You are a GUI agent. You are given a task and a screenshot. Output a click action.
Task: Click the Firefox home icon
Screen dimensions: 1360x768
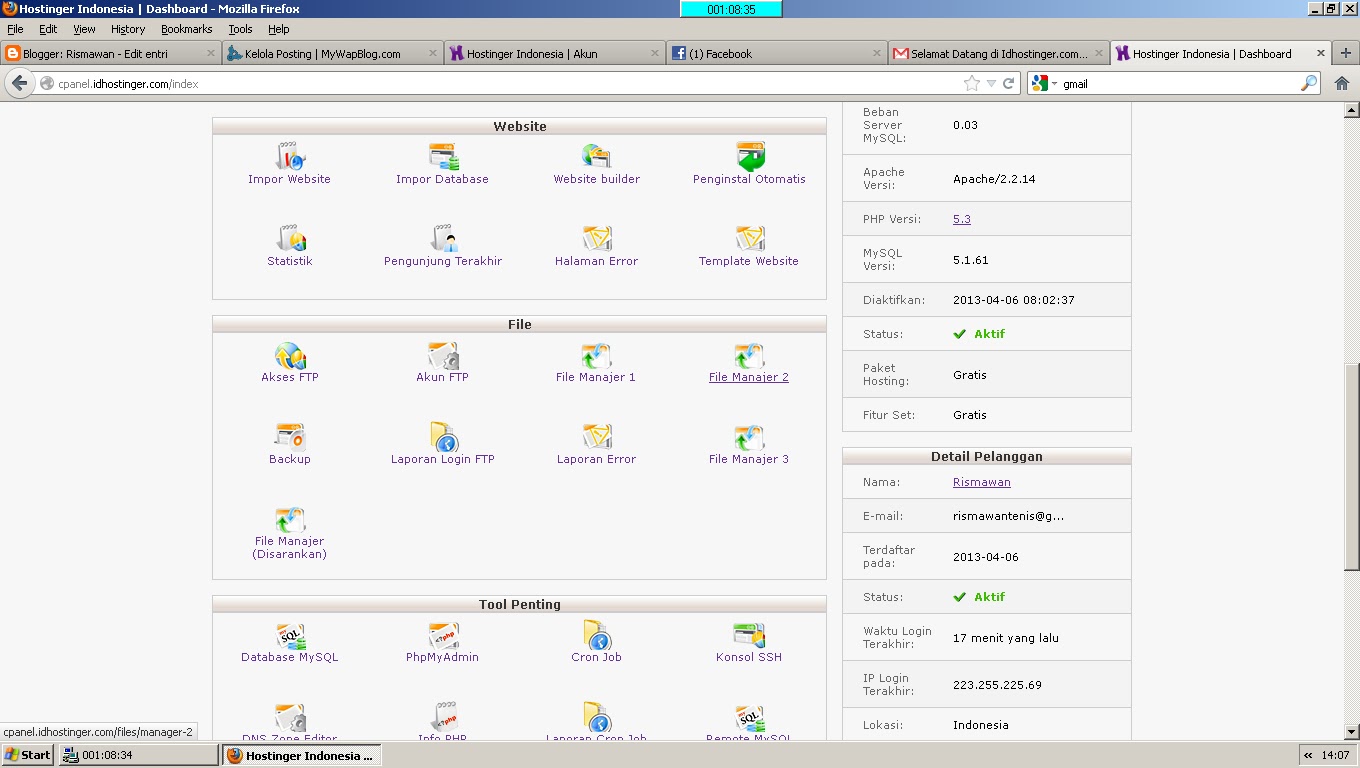(x=1342, y=84)
